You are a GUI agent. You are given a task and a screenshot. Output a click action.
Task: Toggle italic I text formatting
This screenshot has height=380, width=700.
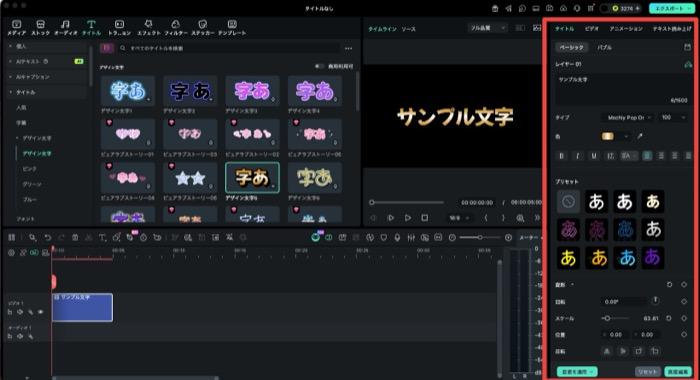coord(578,156)
